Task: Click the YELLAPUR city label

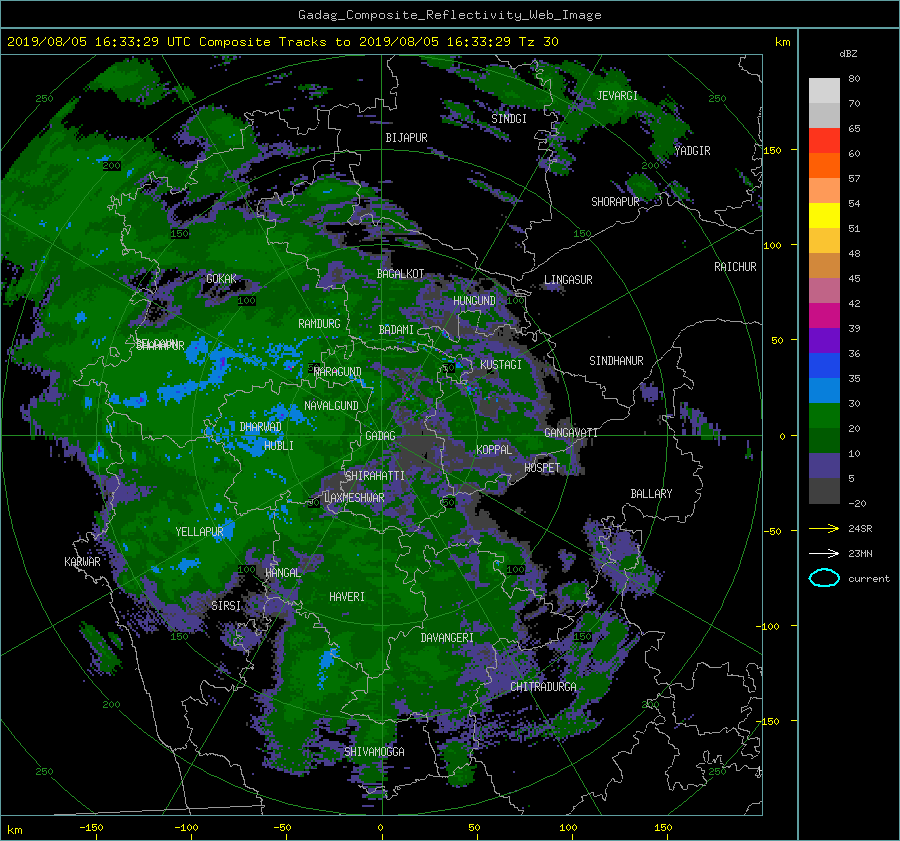Action: (x=199, y=532)
